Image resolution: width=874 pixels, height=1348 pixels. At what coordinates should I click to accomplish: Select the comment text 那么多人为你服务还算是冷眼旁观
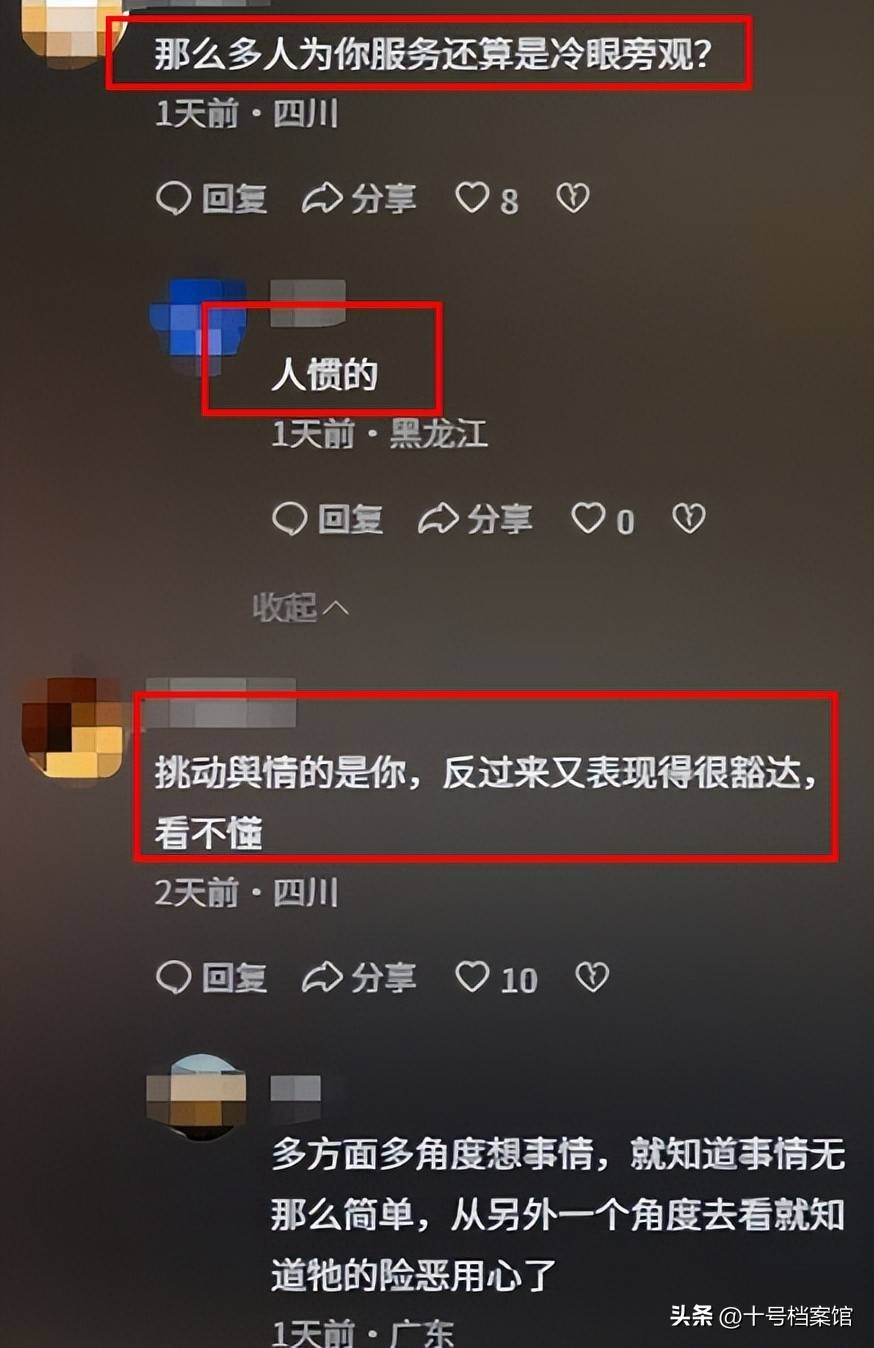coord(432,55)
